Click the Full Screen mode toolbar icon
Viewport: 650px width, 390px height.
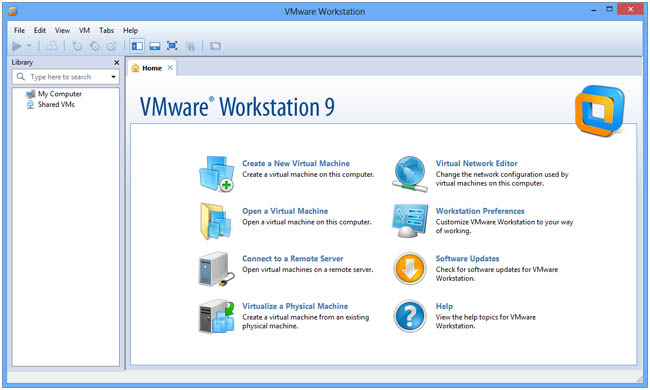(172, 46)
